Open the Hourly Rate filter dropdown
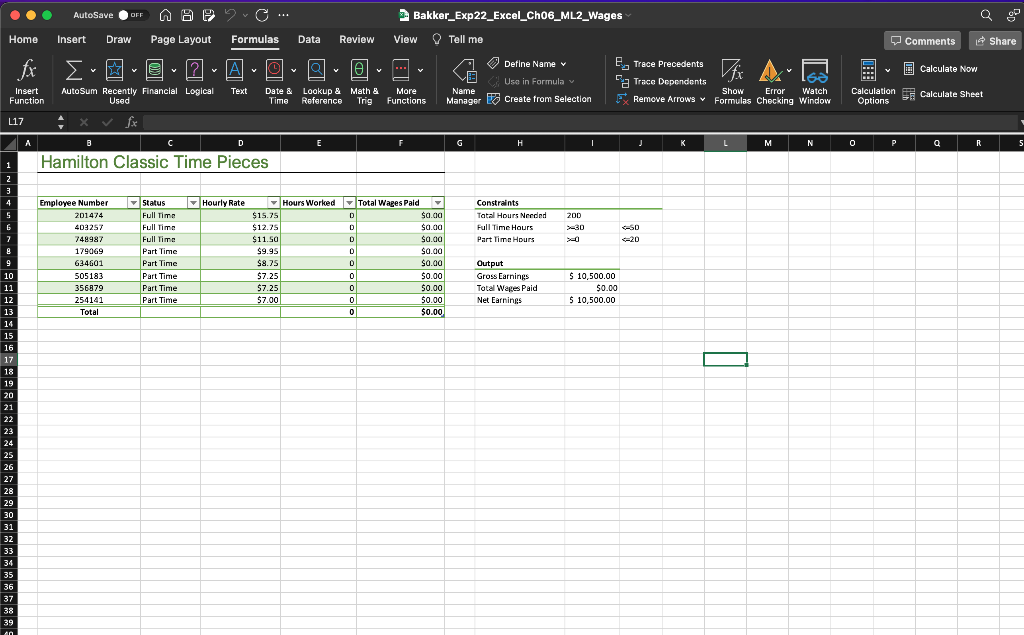 tap(274, 202)
